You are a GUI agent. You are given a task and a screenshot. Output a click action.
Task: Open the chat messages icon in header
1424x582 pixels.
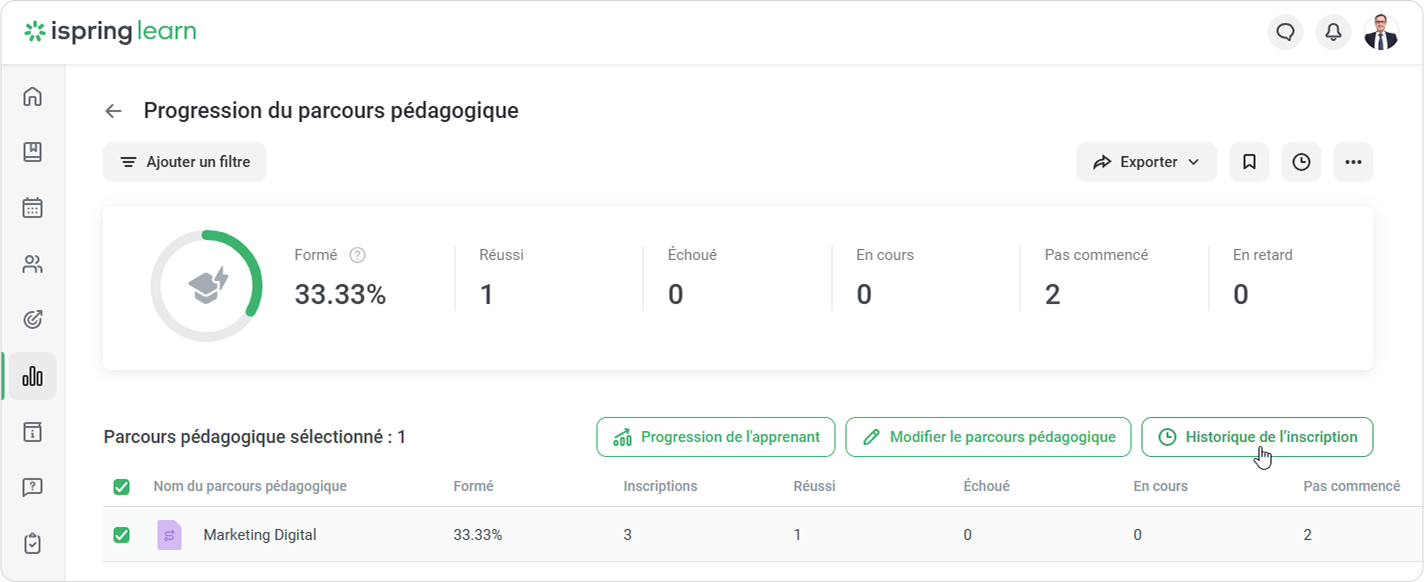1285,32
